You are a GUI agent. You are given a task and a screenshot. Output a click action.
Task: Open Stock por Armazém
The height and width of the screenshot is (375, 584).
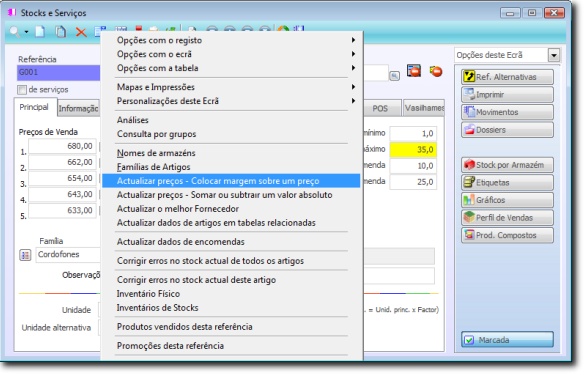[x=507, y=165]
